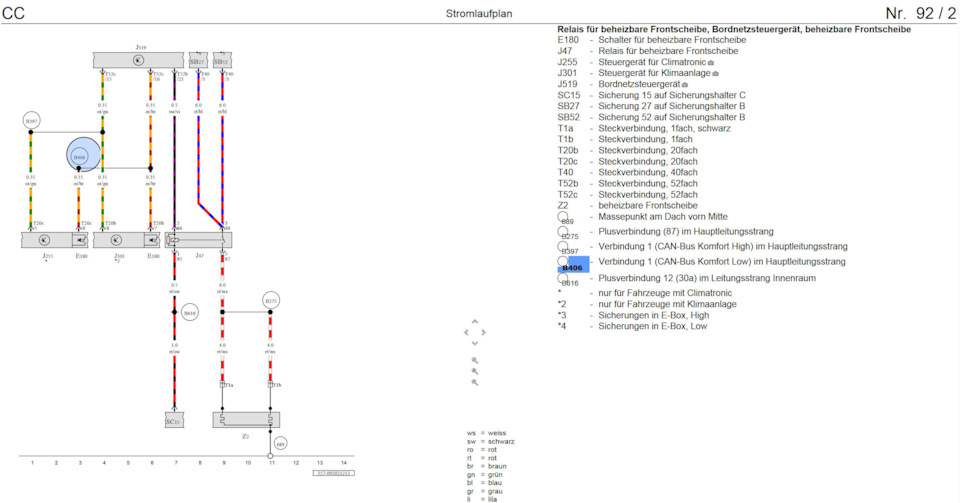Open camera icon next to J255 Climatronic entry

pos(711,62)
